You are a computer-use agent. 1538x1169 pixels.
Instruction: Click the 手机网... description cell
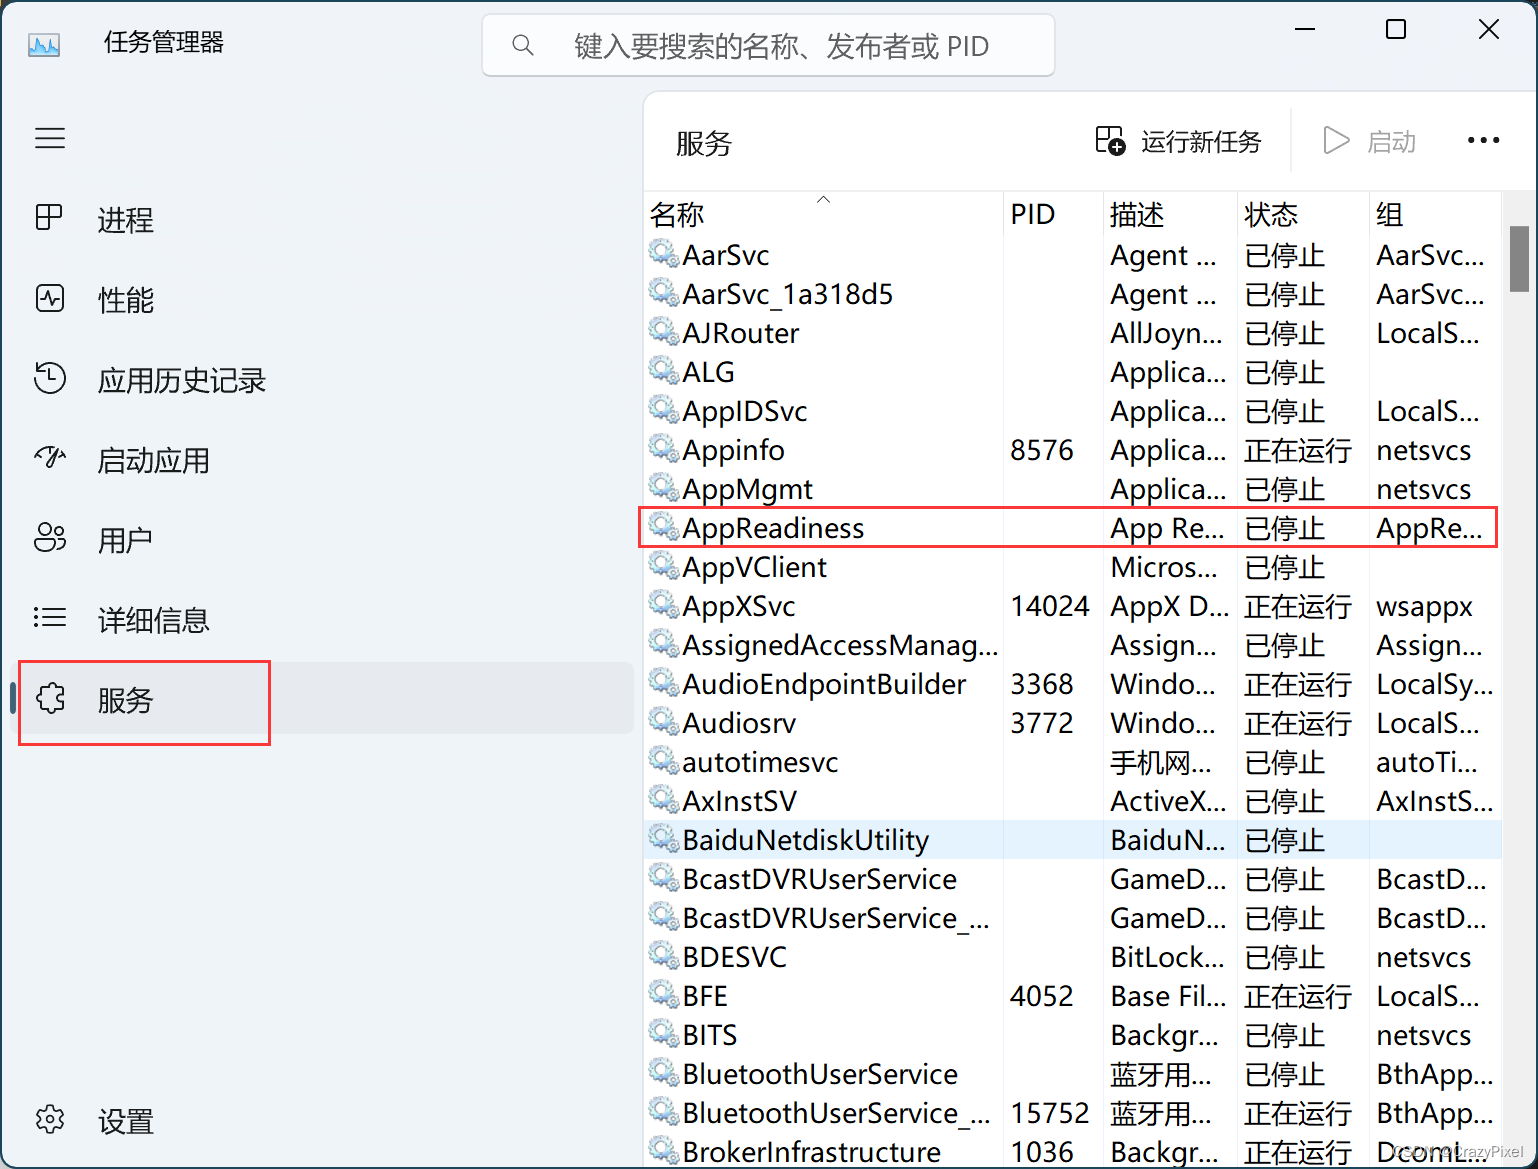click(1161, 762)
